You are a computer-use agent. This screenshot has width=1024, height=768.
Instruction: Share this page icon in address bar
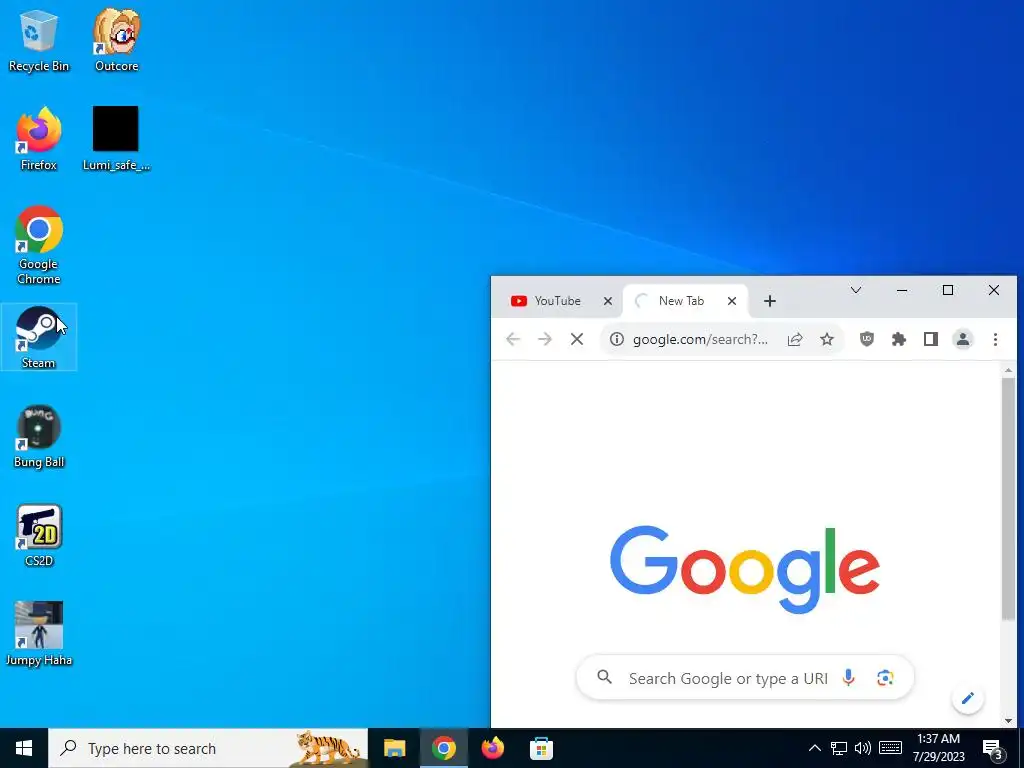tap(795, 339)
